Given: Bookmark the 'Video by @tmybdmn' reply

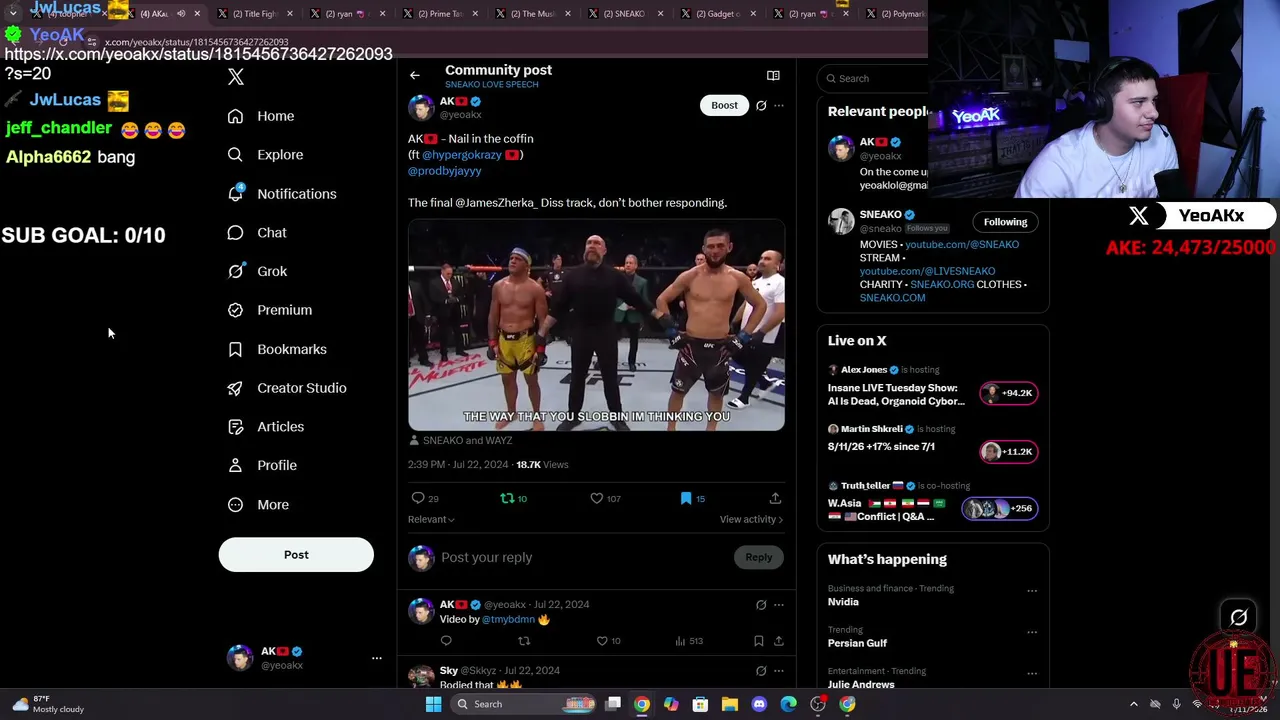Looking at the screenshot, I should (x=759, y=641).
